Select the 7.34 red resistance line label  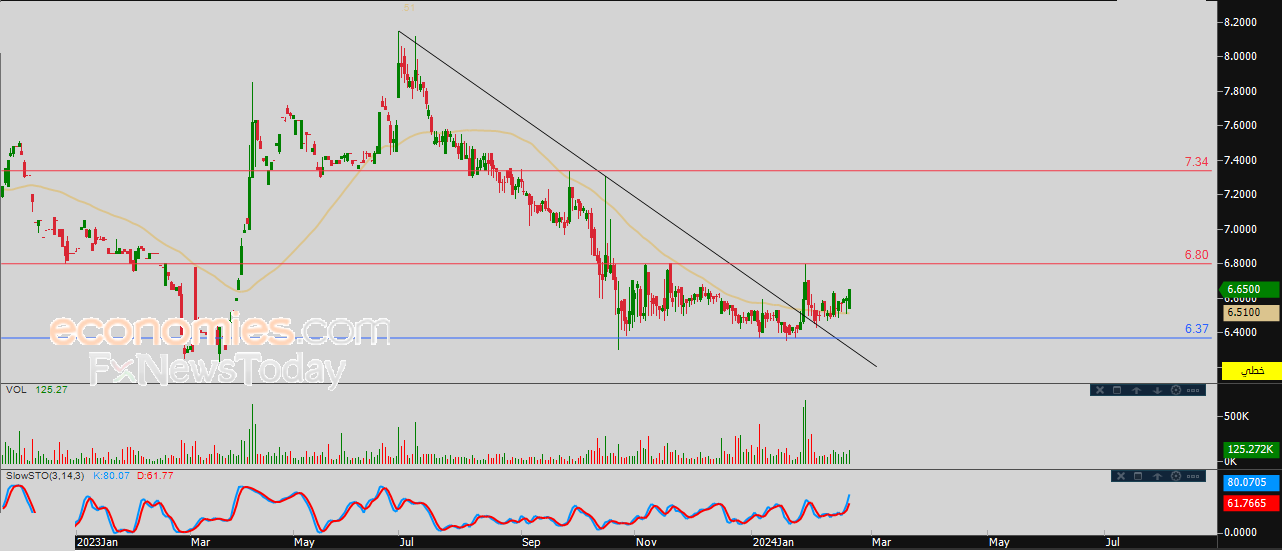1196,161
